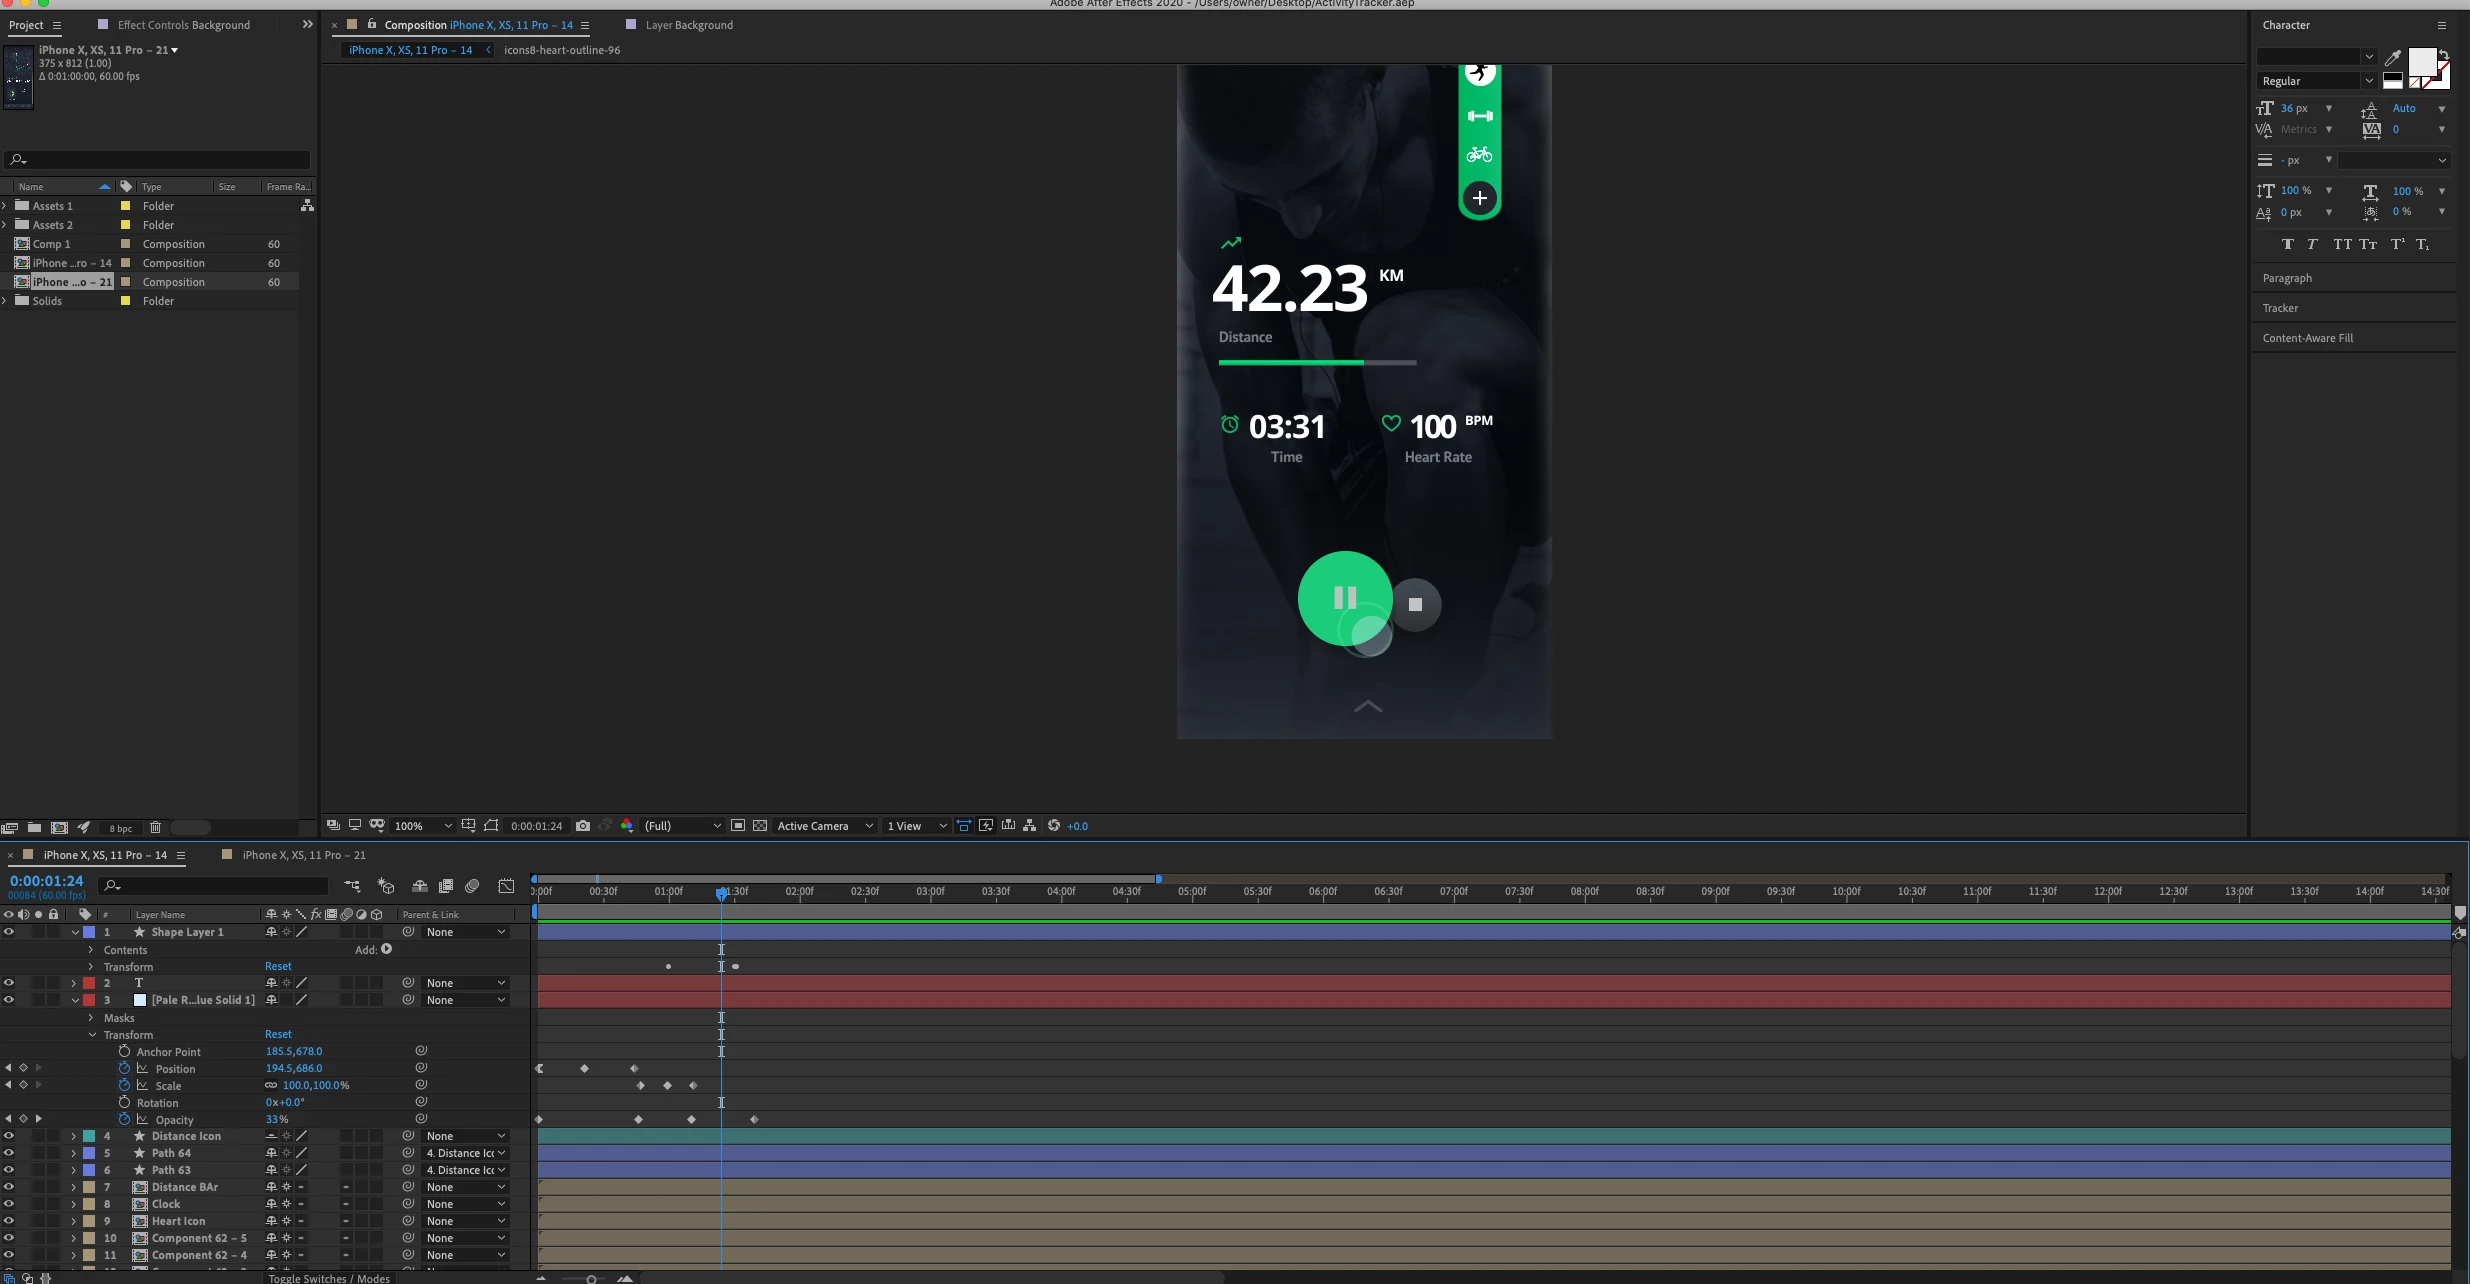Toggle transparency grid in viewer

pyautogui.click(x=760, y=826)
